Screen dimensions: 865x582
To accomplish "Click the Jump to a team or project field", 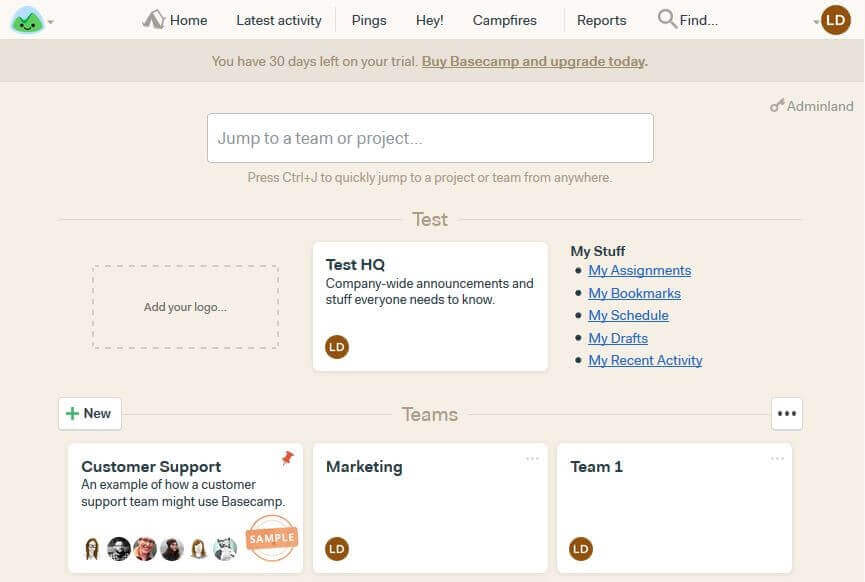I will [x=429, y=138].
